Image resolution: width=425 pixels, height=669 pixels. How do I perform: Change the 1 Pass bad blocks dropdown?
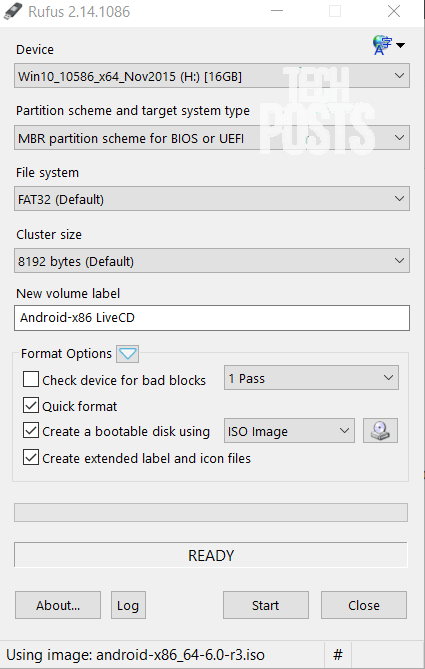311,378
